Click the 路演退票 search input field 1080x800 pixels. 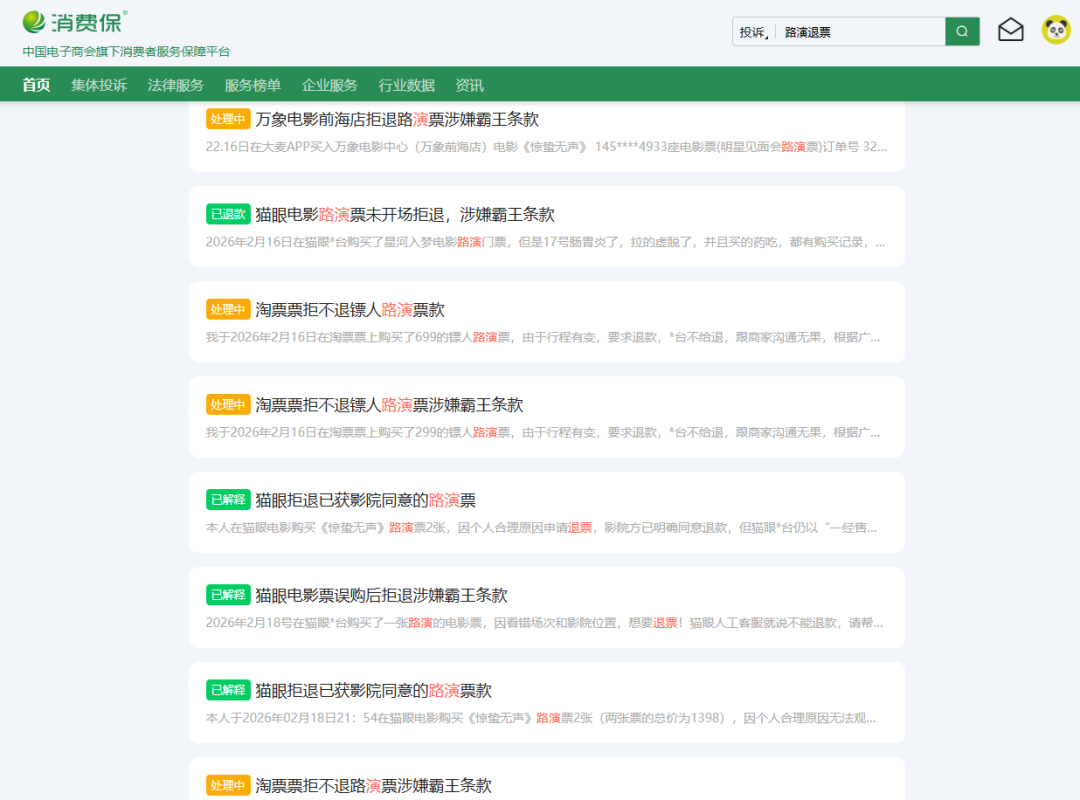(860, 32)
